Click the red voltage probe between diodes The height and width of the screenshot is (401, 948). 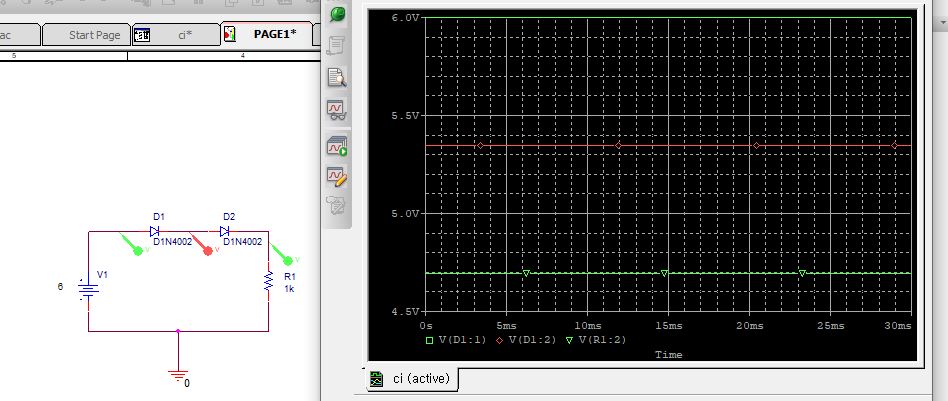pyautogui.click(x=201, y=244)
